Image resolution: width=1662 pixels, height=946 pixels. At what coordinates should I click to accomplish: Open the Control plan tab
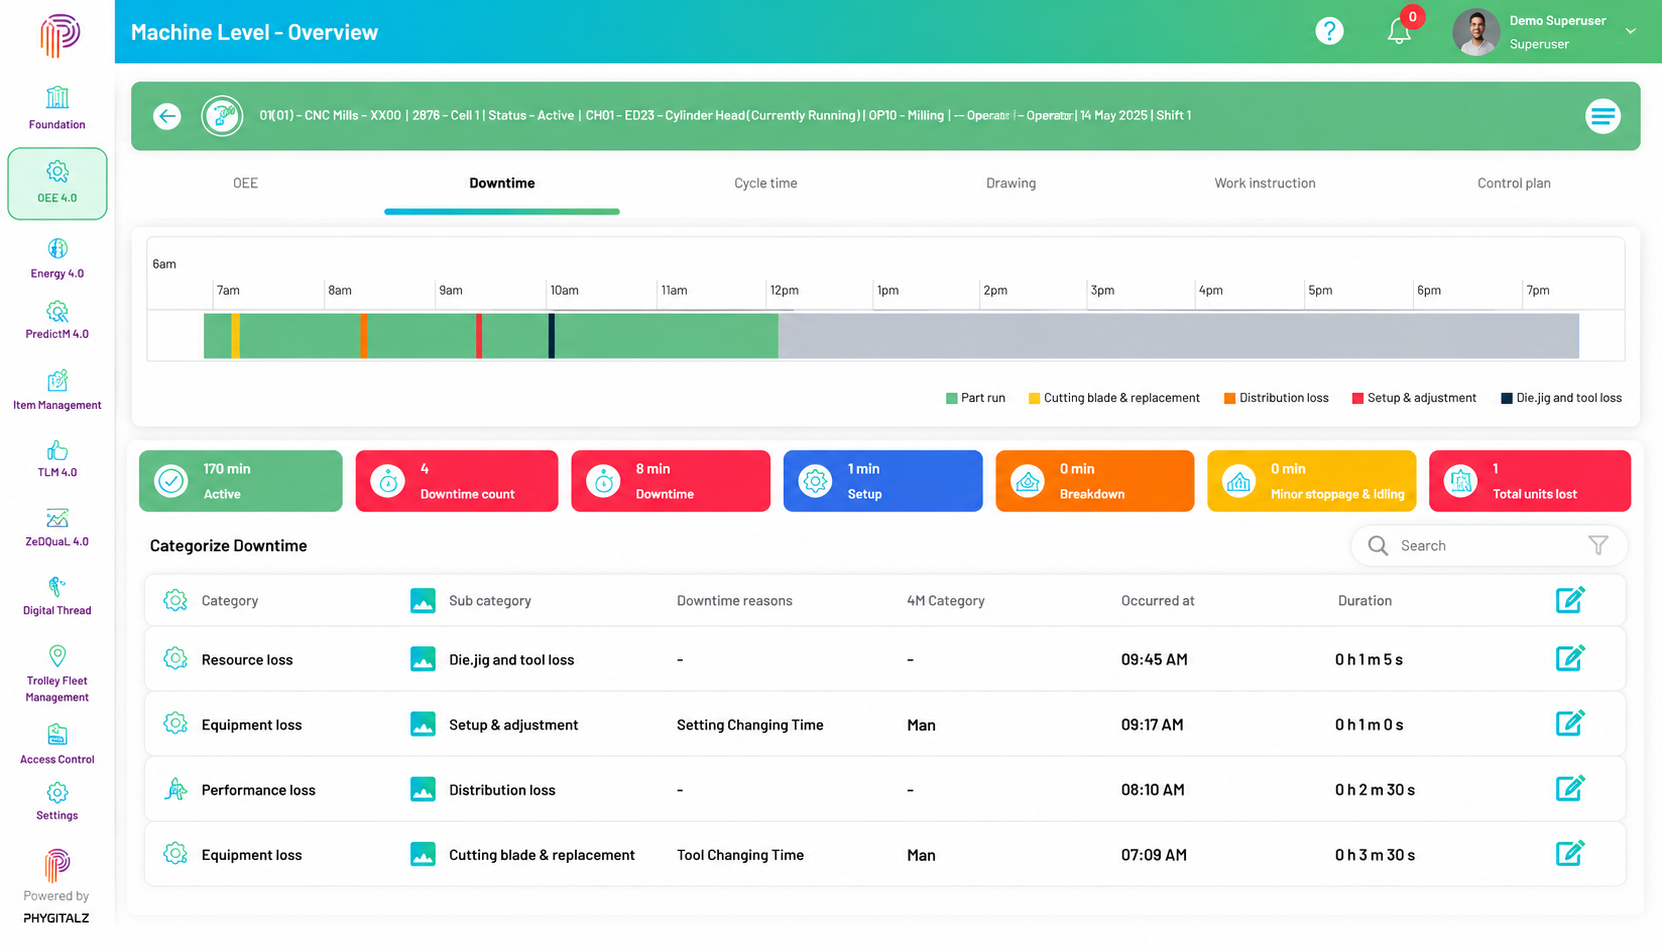point(1514,183)
